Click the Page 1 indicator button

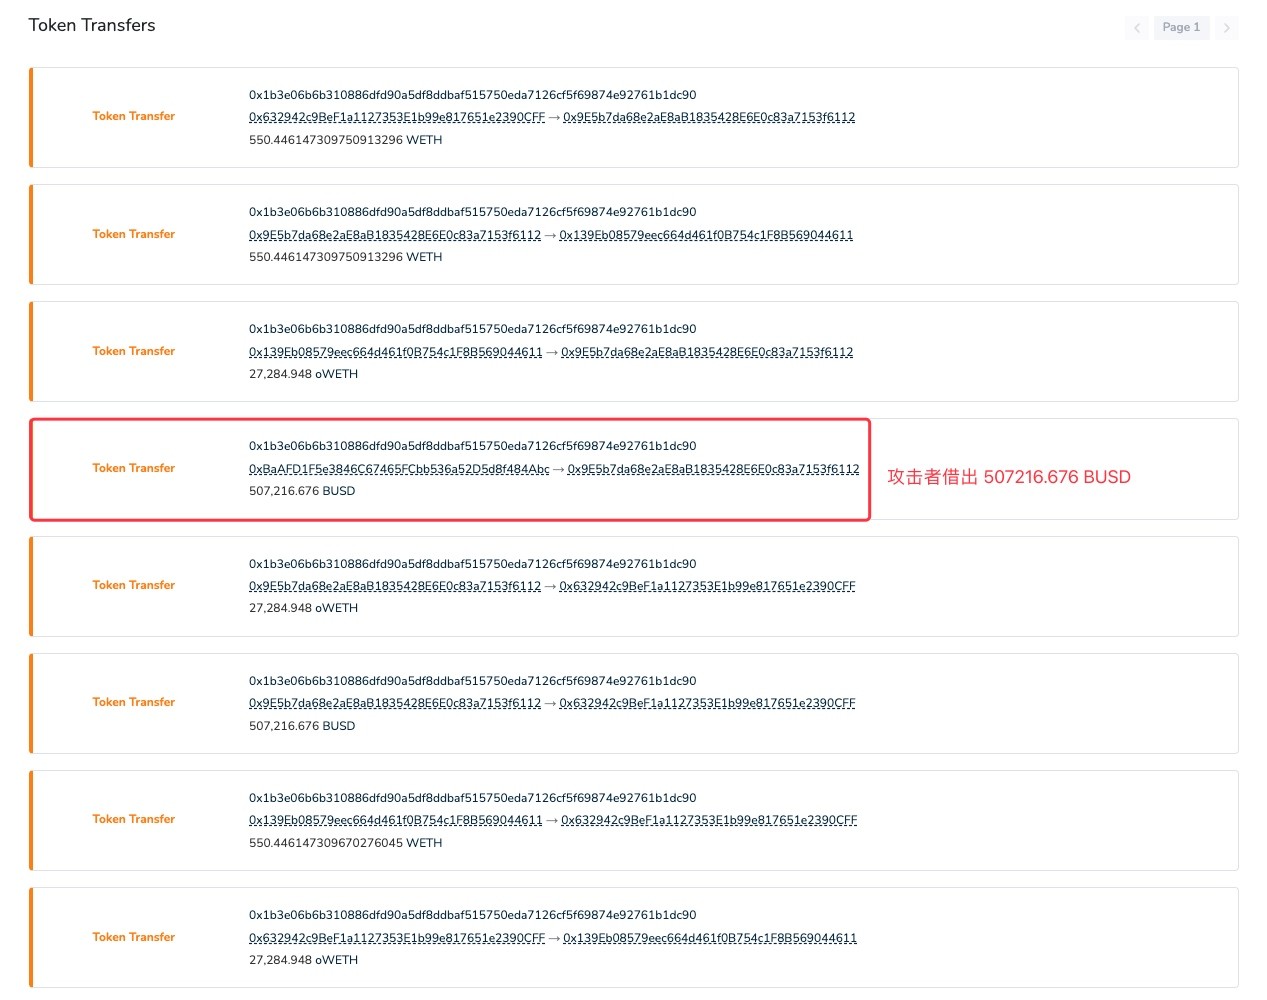click(1181, 28)
